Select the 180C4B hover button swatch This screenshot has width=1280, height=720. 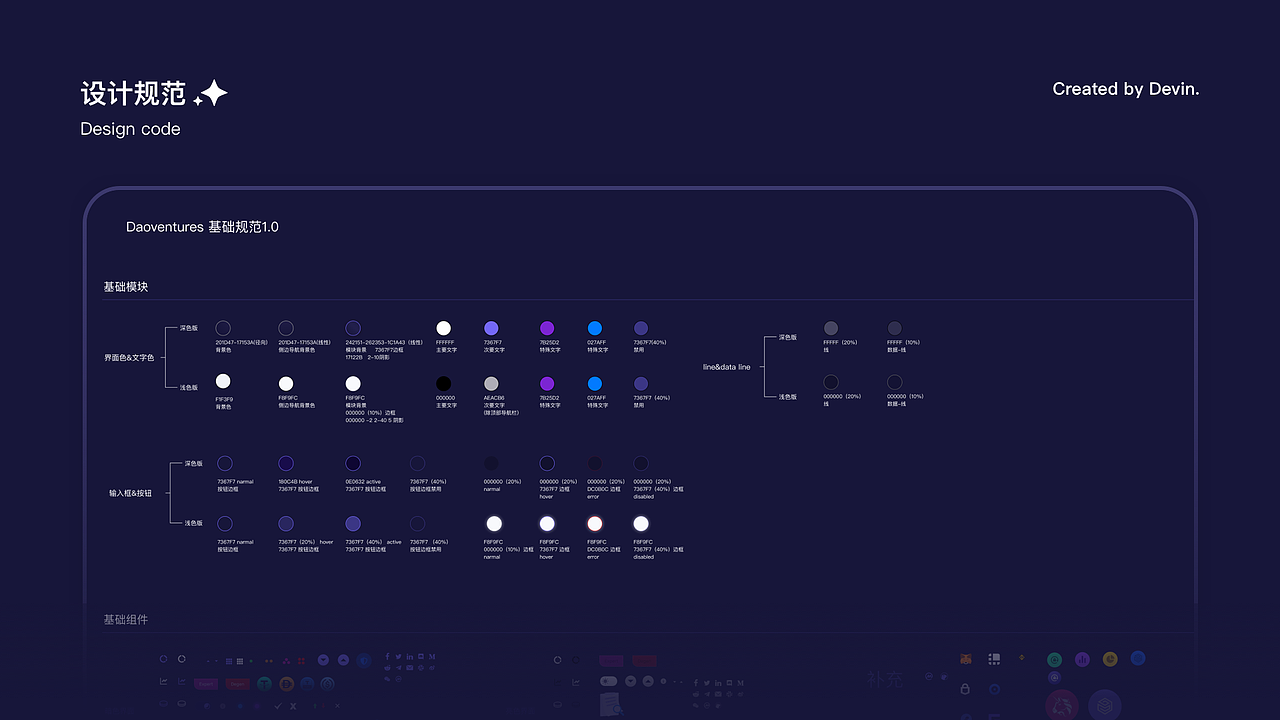[286, 463]
